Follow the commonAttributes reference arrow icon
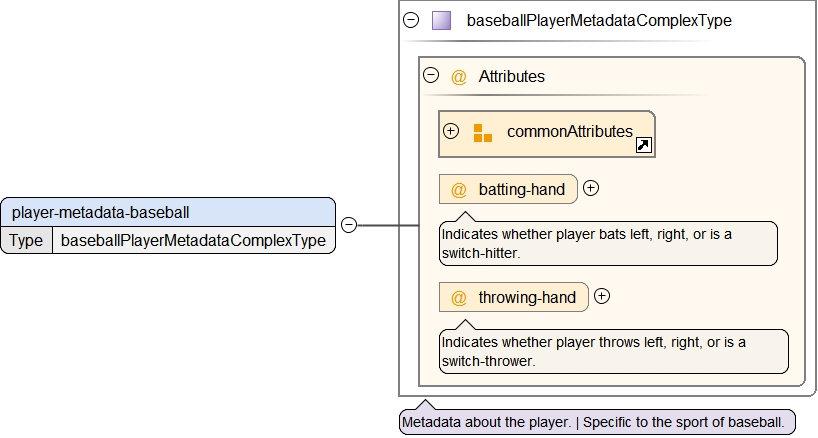This screenshot has height=438, width=818. 644,146
